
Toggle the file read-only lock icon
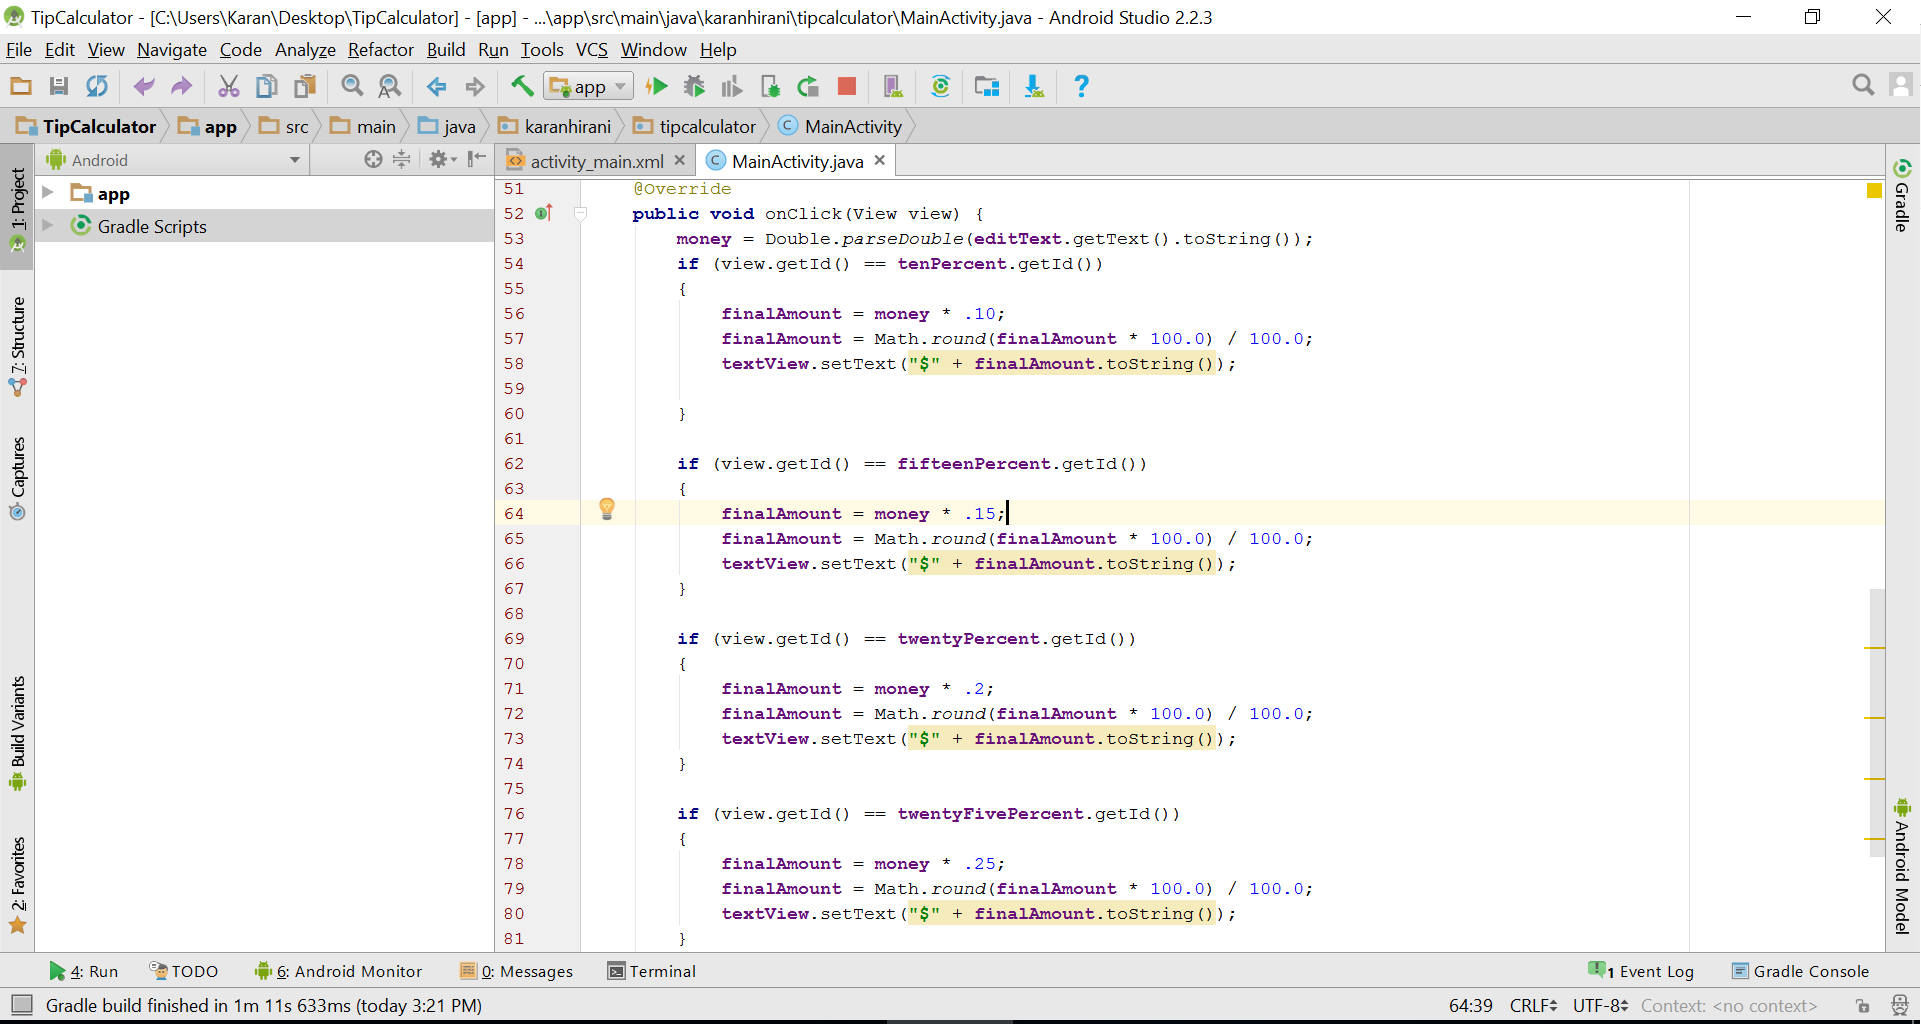tap(1862, 1006)
